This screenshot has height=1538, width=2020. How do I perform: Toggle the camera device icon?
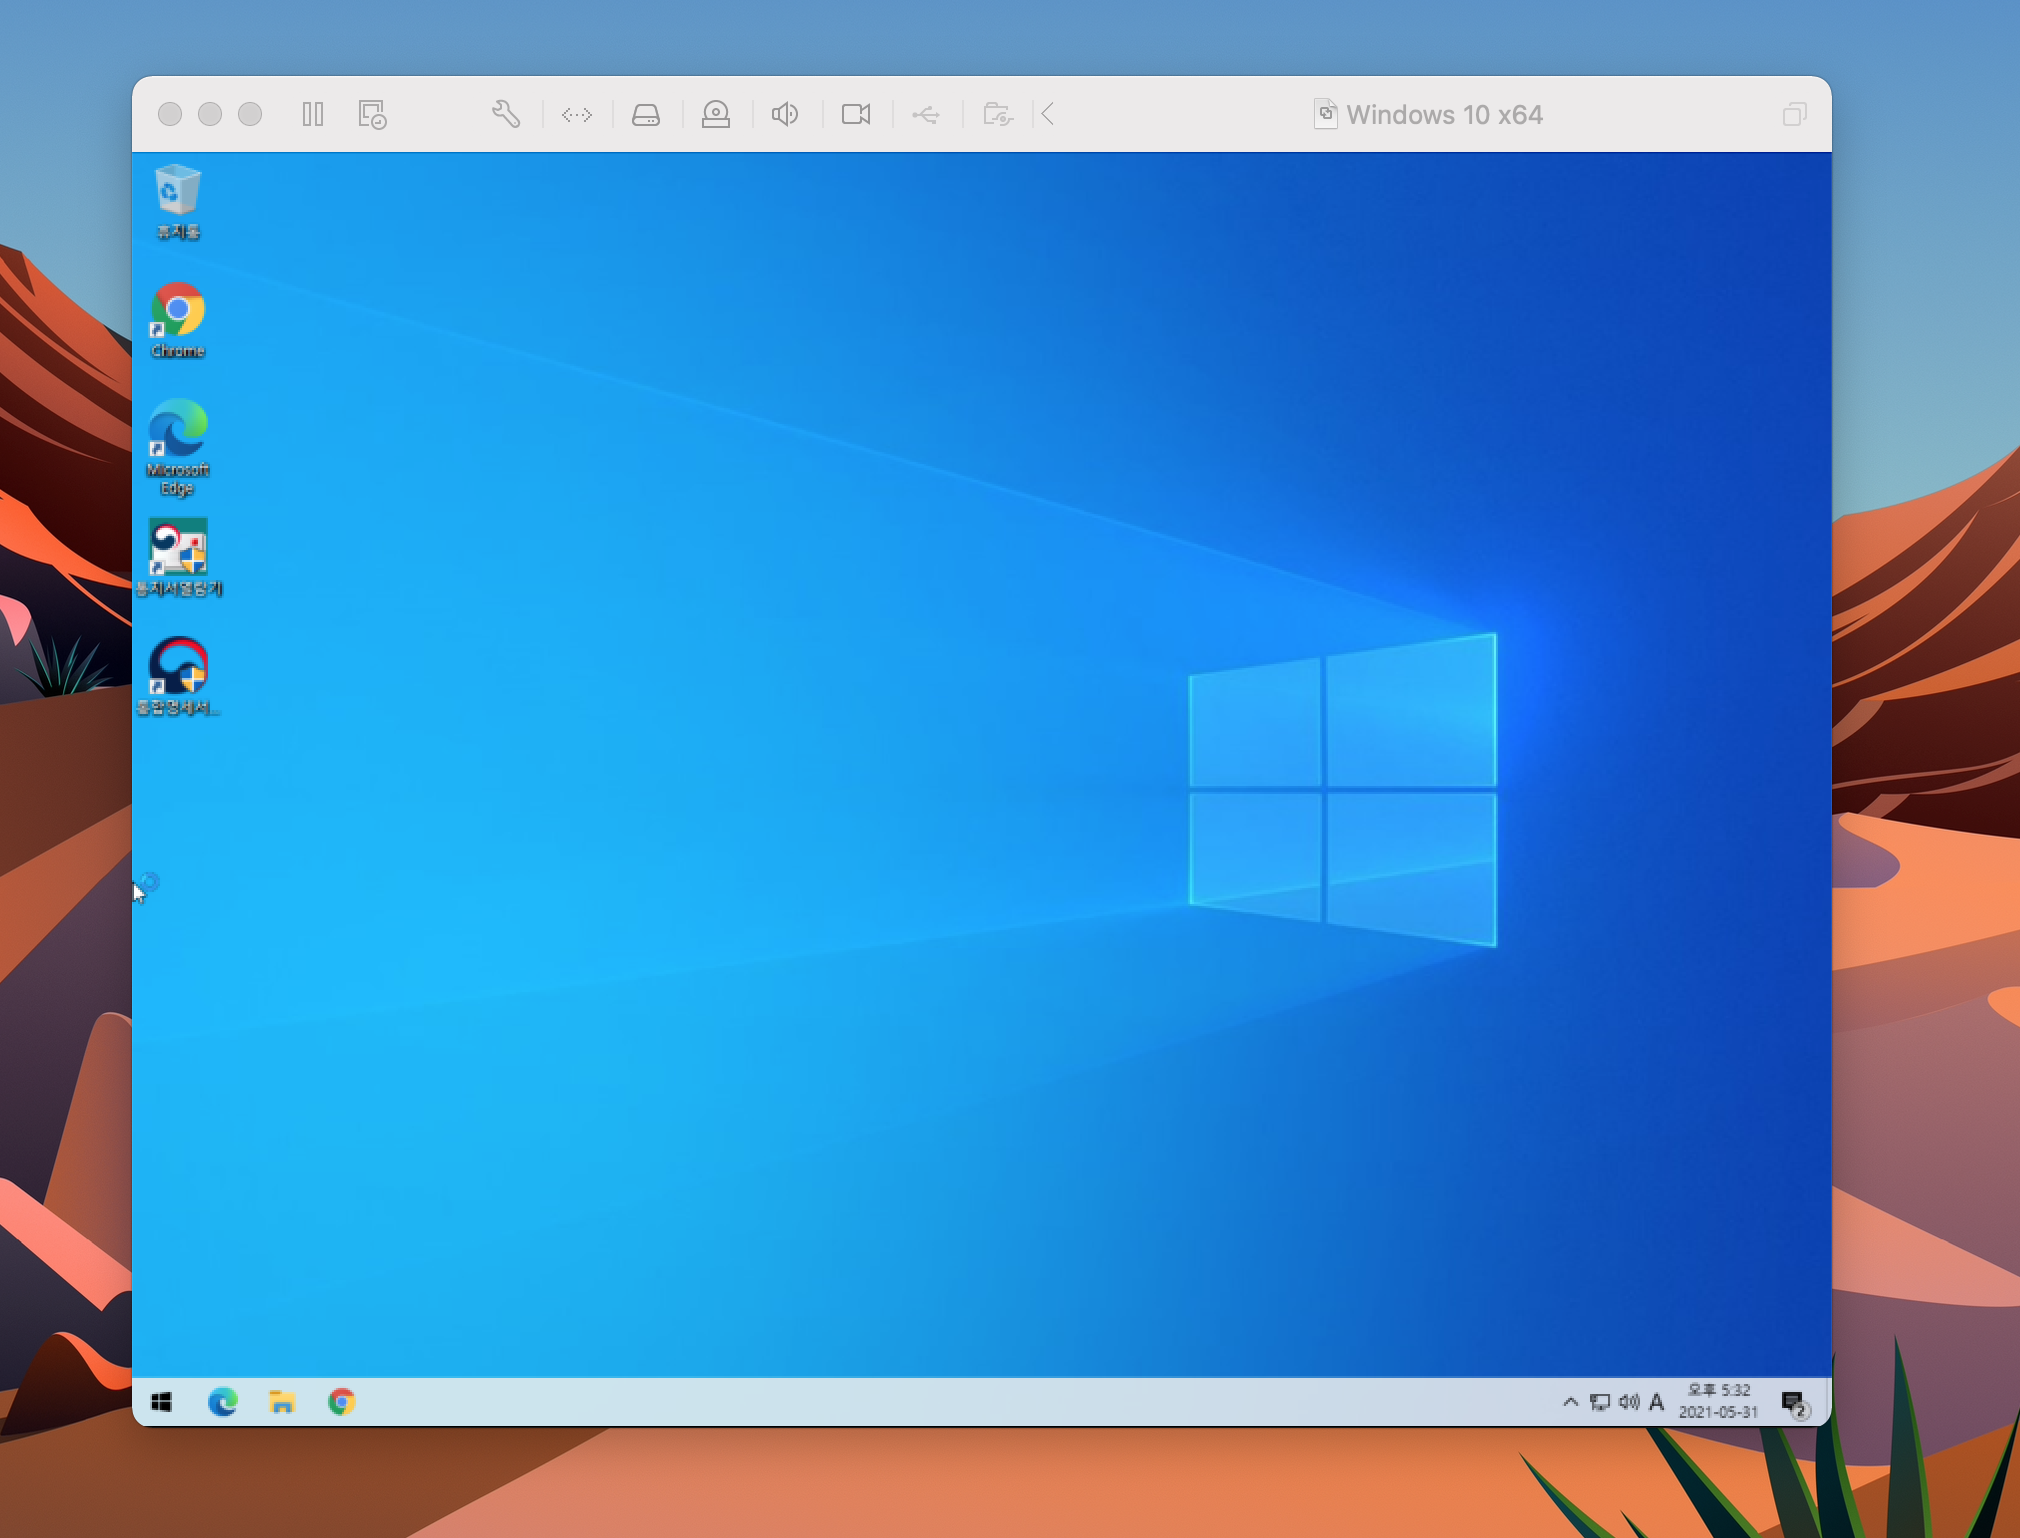[x=856, y=115]
